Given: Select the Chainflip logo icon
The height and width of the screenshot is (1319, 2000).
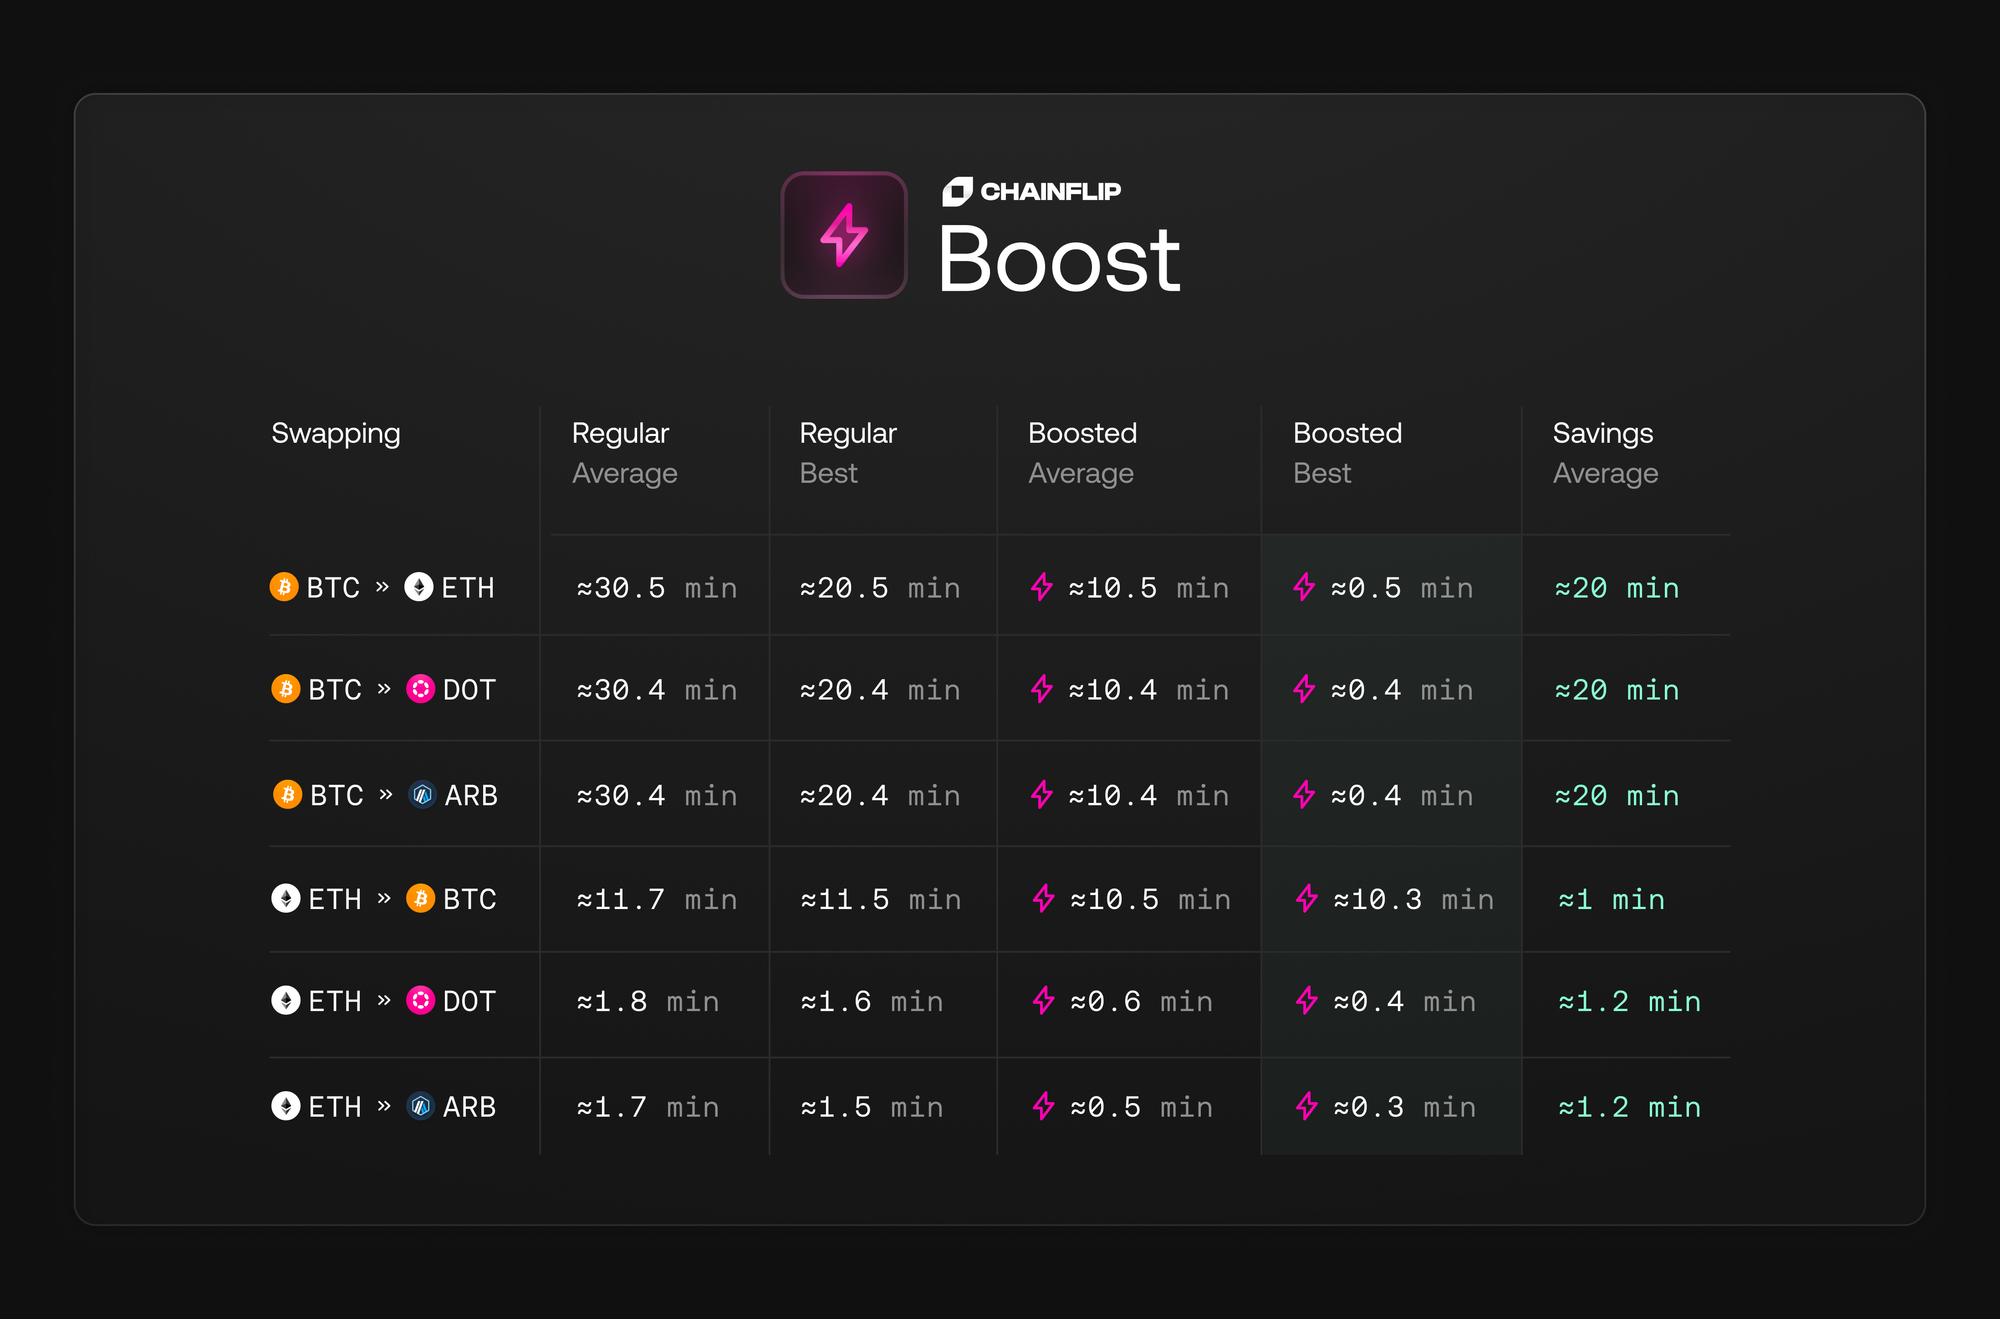Looking at the screenshot, I should pos(958,190).
